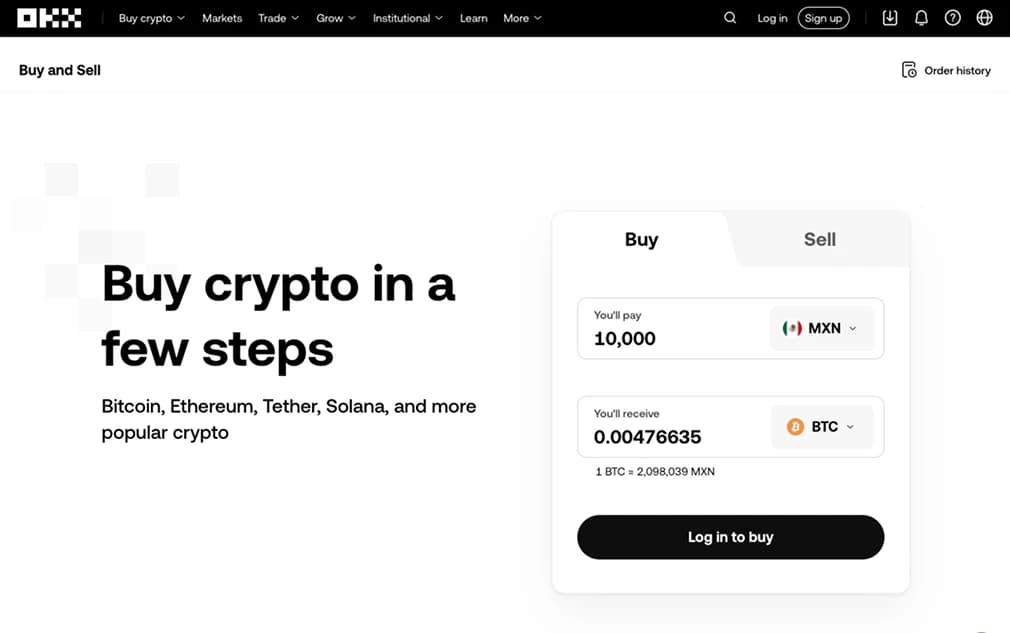1010x633 pixels.
Task: Click the OKX logo icon
Action: click(49, 18)
